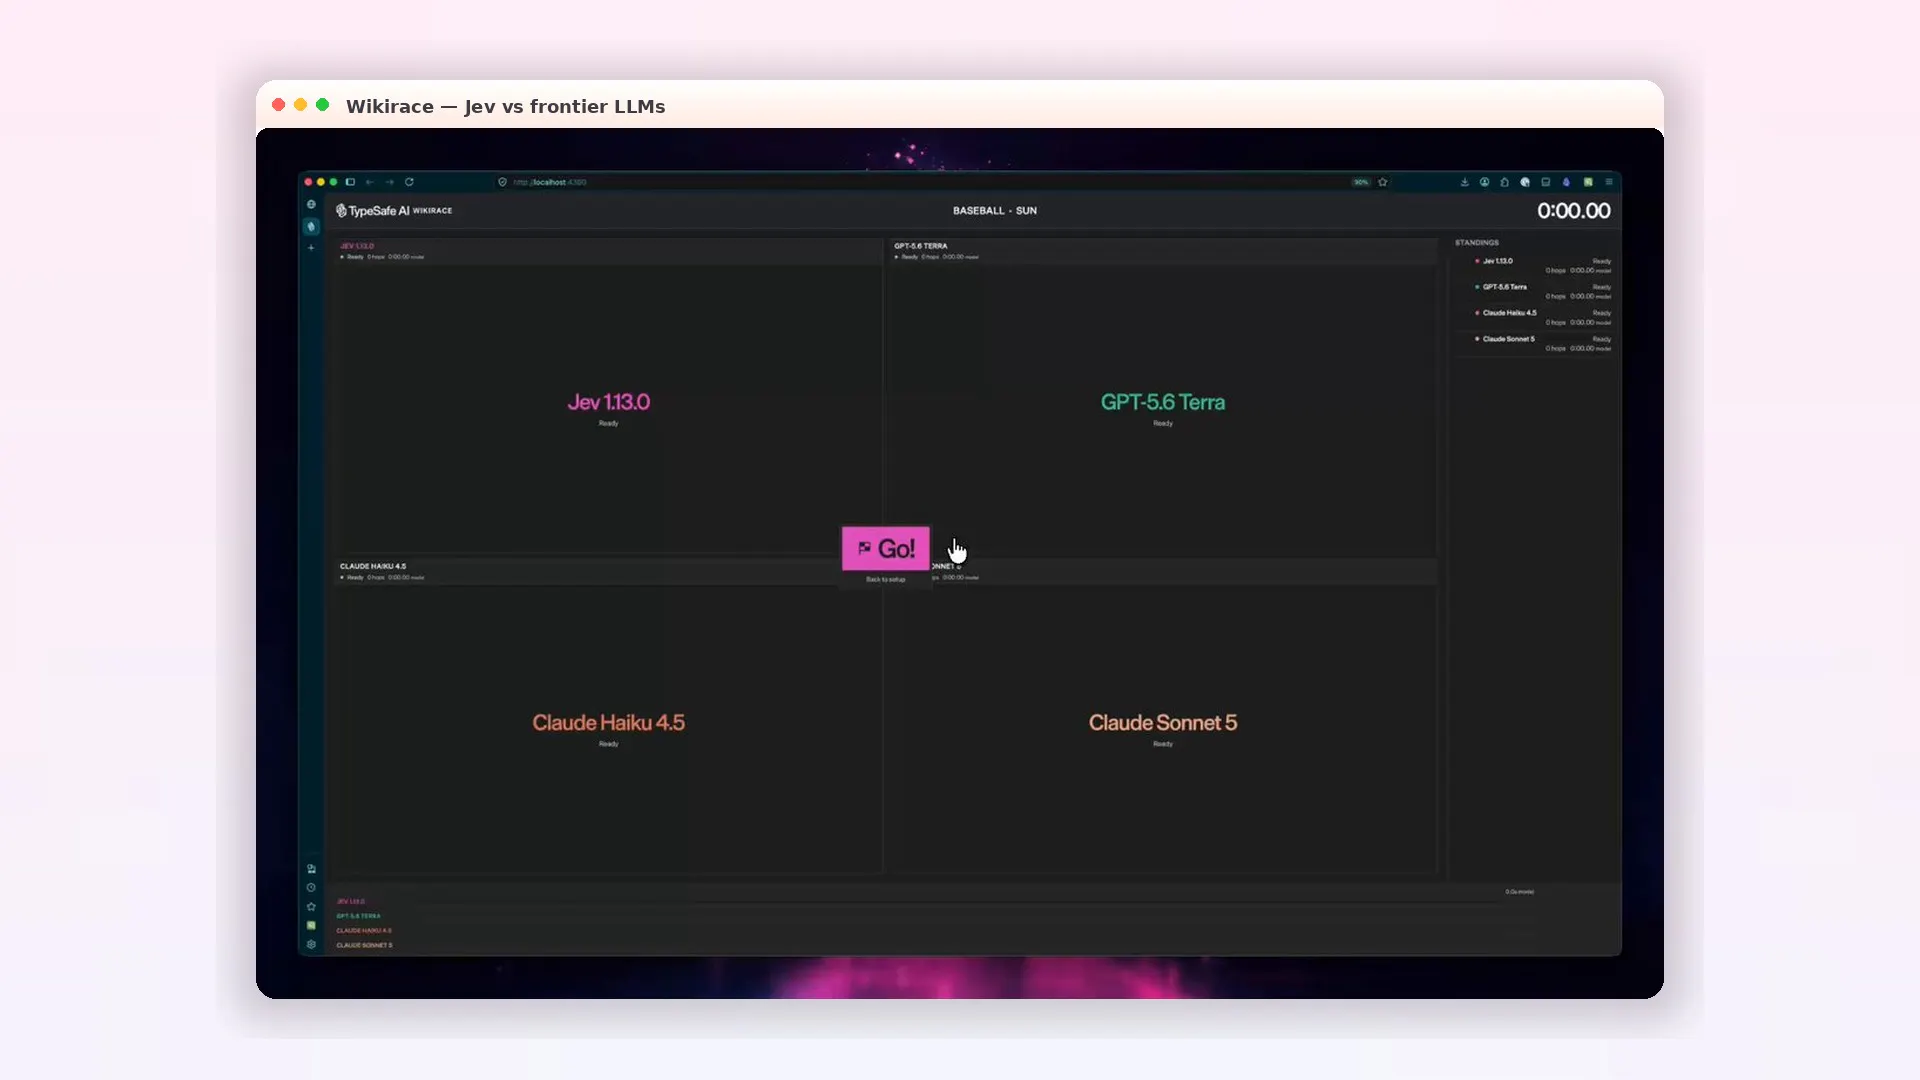Reload the localhost page

coord(409,182)
